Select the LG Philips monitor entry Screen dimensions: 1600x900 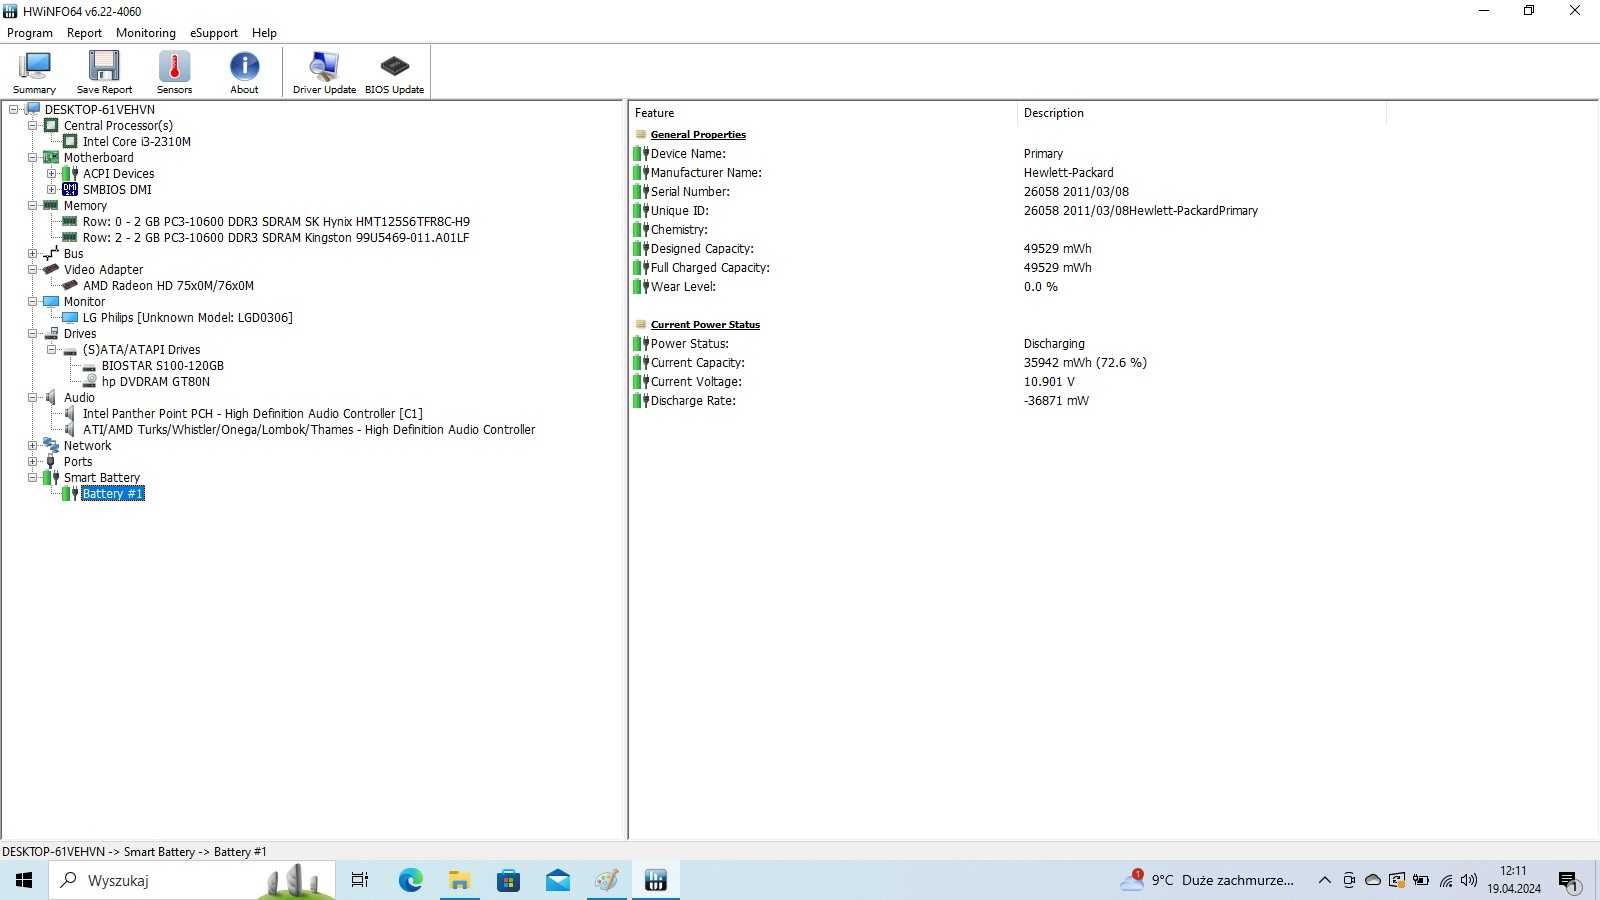(x=187, y=318)
